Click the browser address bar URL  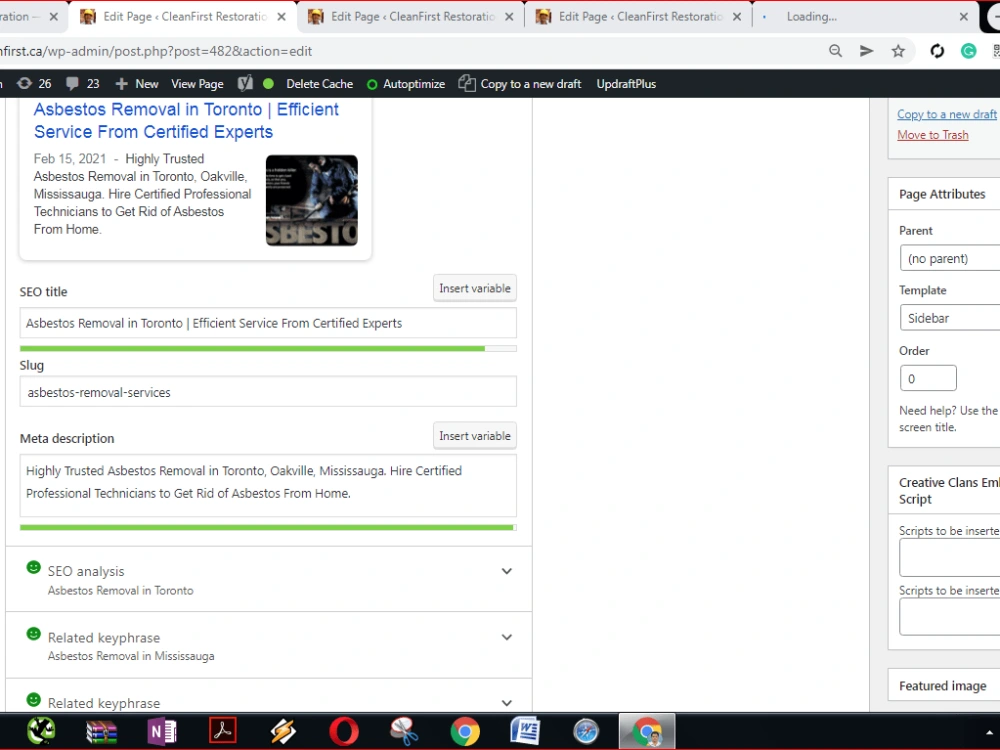(x=156, y=51)
